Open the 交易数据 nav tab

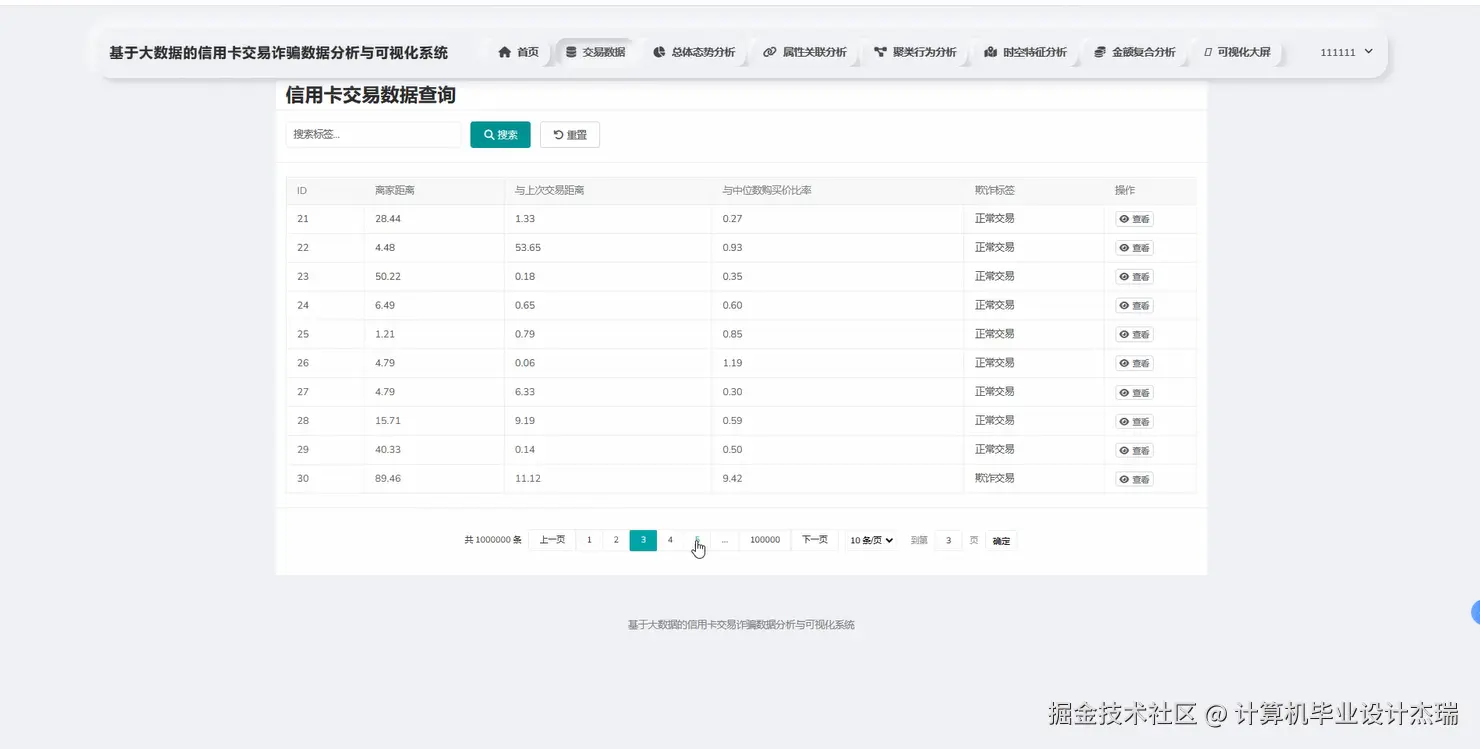point(595,52)
